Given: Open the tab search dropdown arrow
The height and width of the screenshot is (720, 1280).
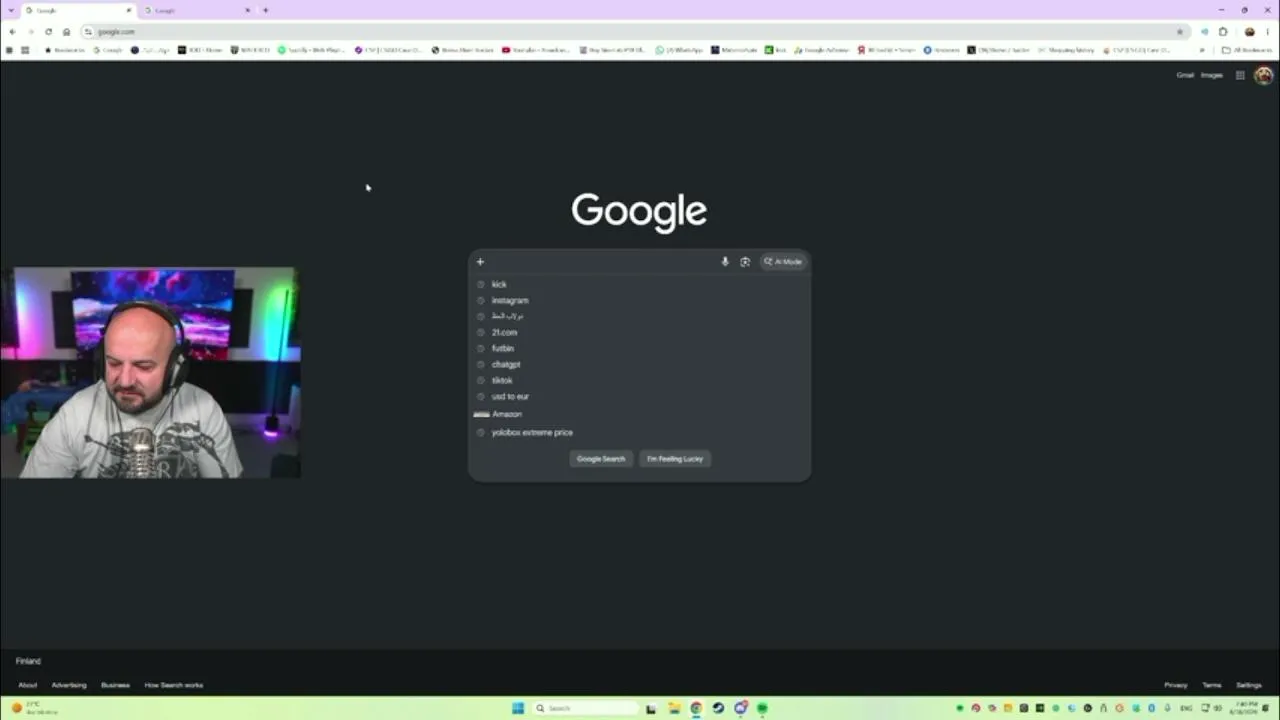Looking at the screenshot, I should [10, 10].
